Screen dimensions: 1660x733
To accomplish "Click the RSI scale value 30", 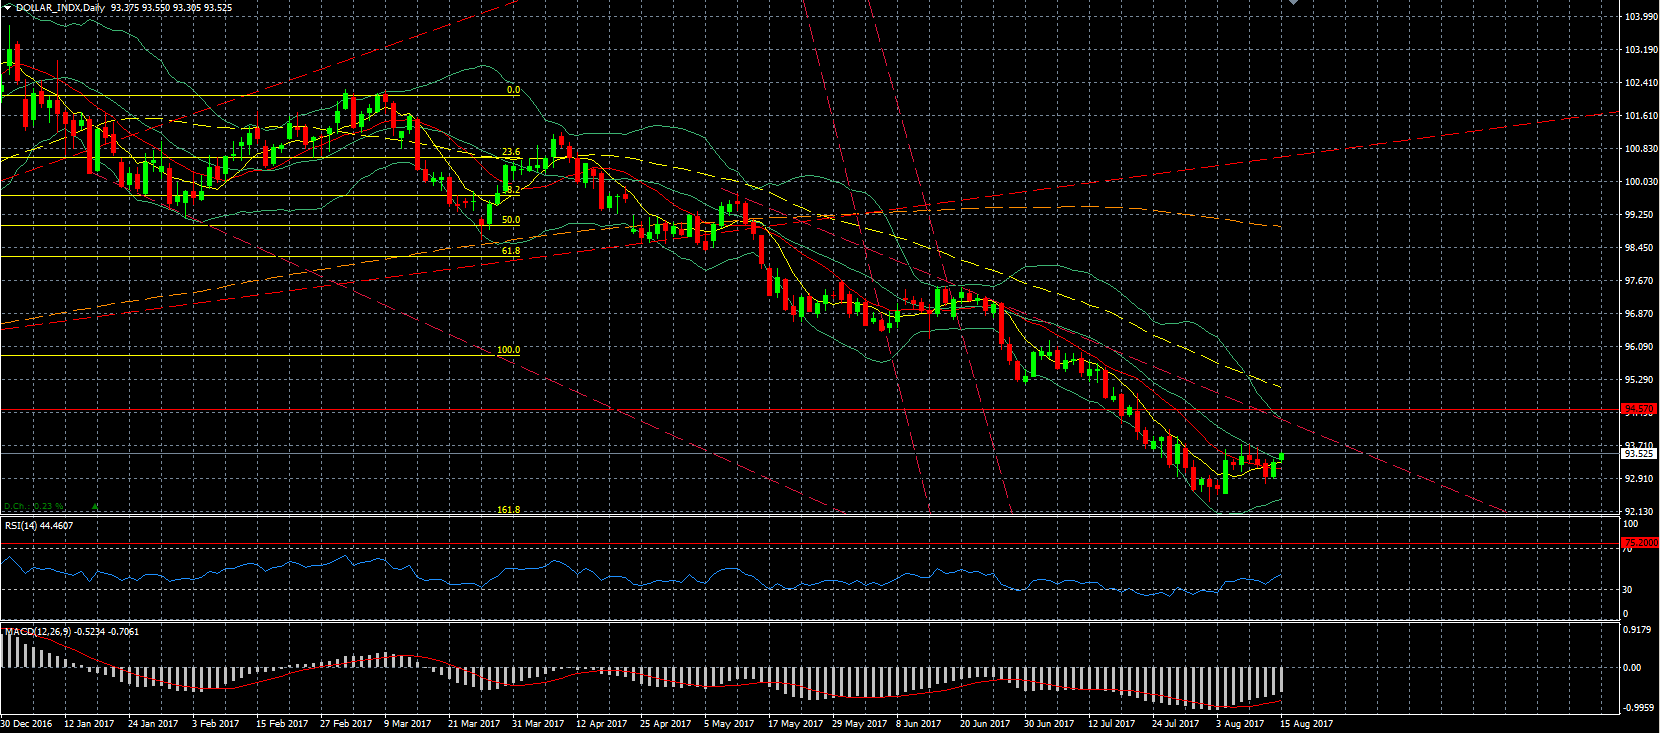I will click(x=1627, y=590).
